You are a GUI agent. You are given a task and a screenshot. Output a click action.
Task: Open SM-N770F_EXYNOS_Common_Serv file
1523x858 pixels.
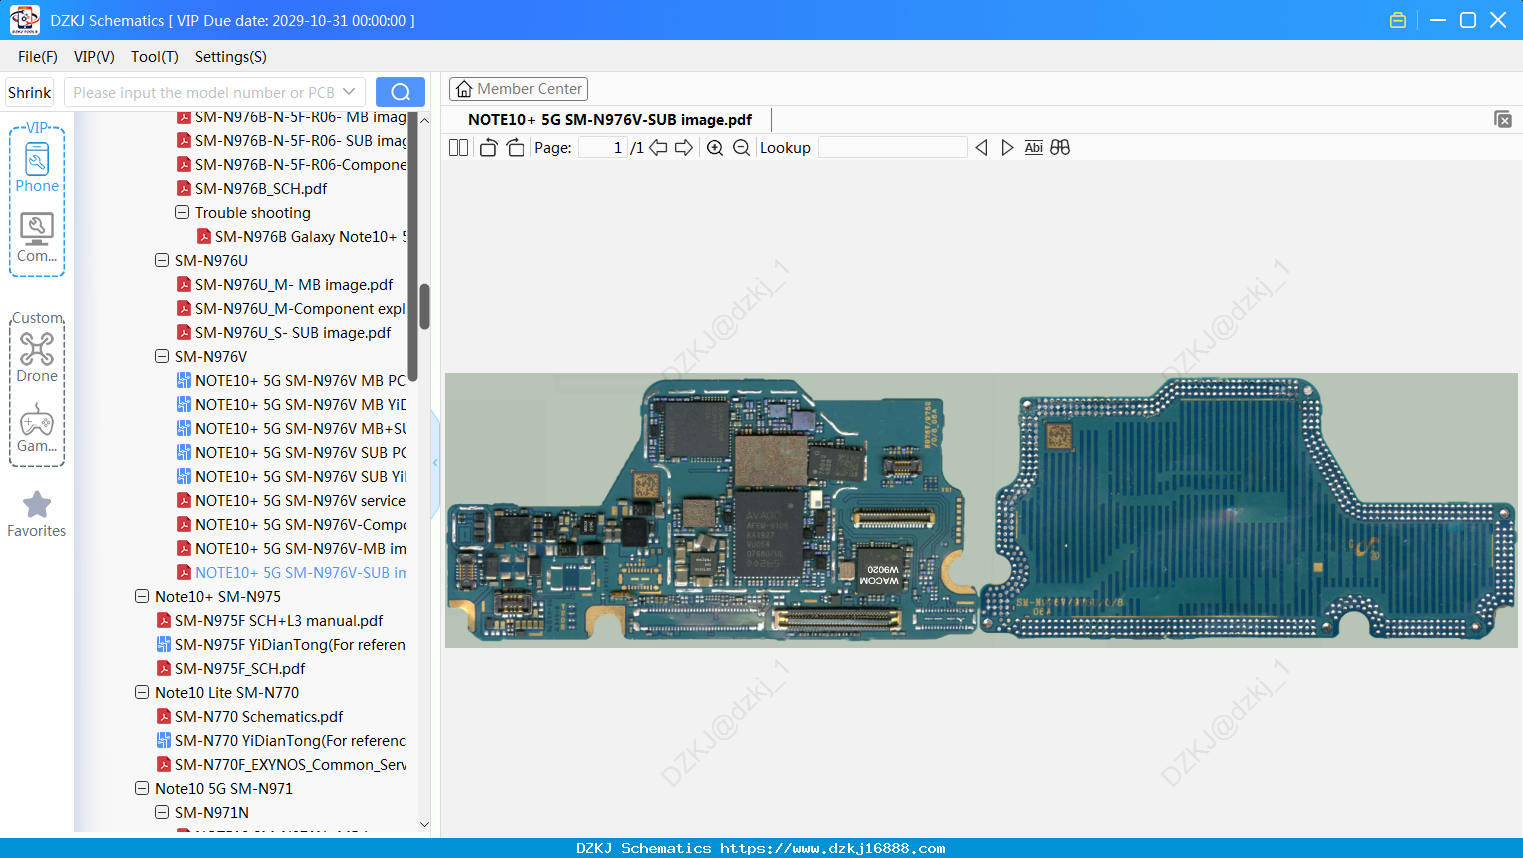click(x=290, y=765)
